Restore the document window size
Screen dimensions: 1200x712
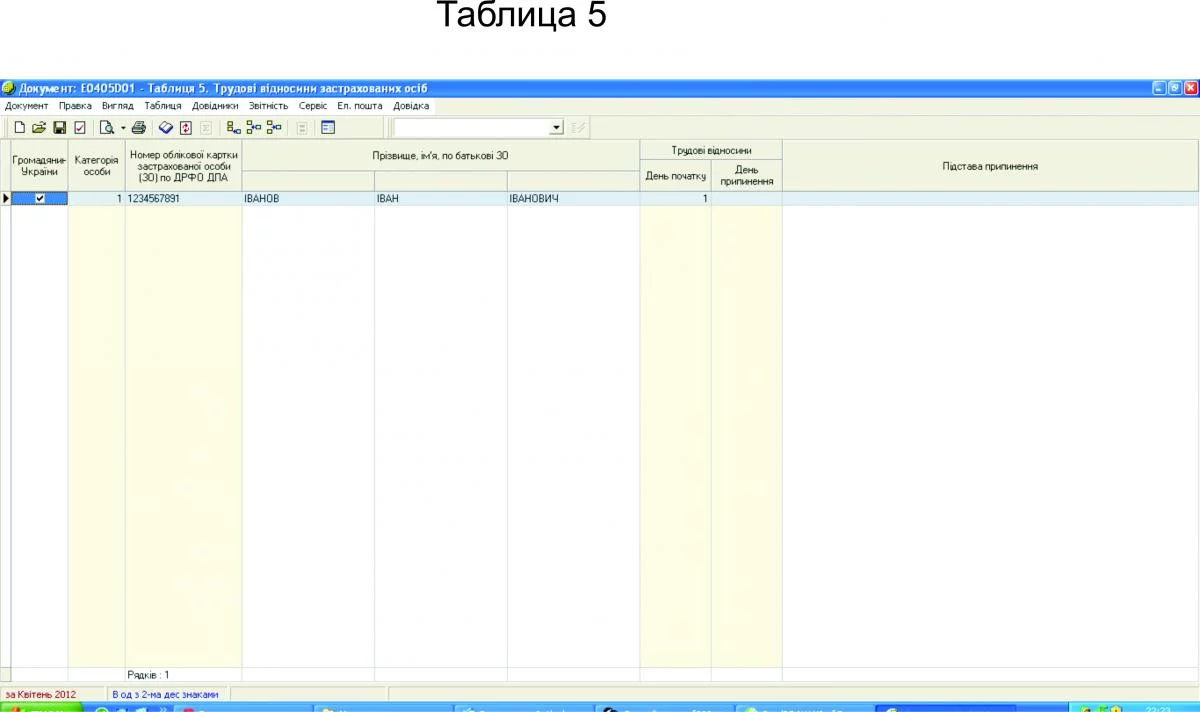click(1175, 88)
